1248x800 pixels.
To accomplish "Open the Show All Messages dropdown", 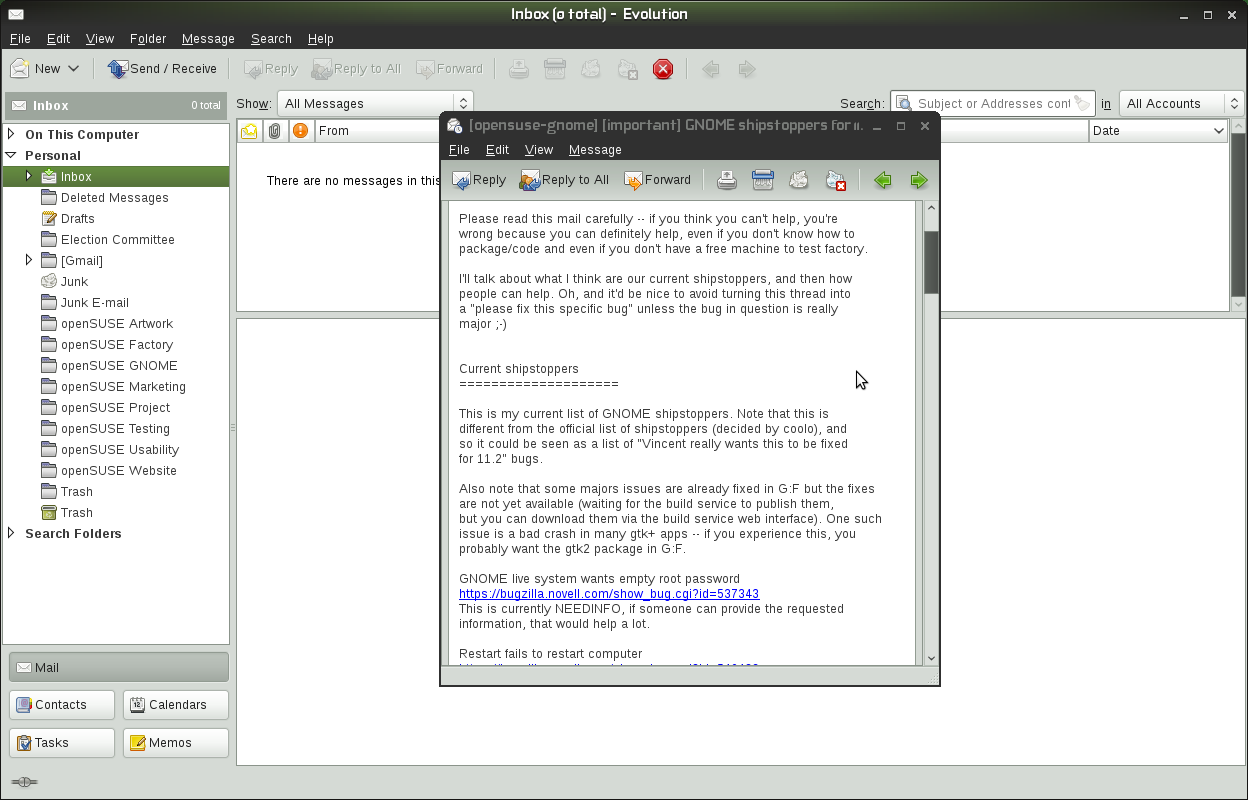I will click(374, 103).
